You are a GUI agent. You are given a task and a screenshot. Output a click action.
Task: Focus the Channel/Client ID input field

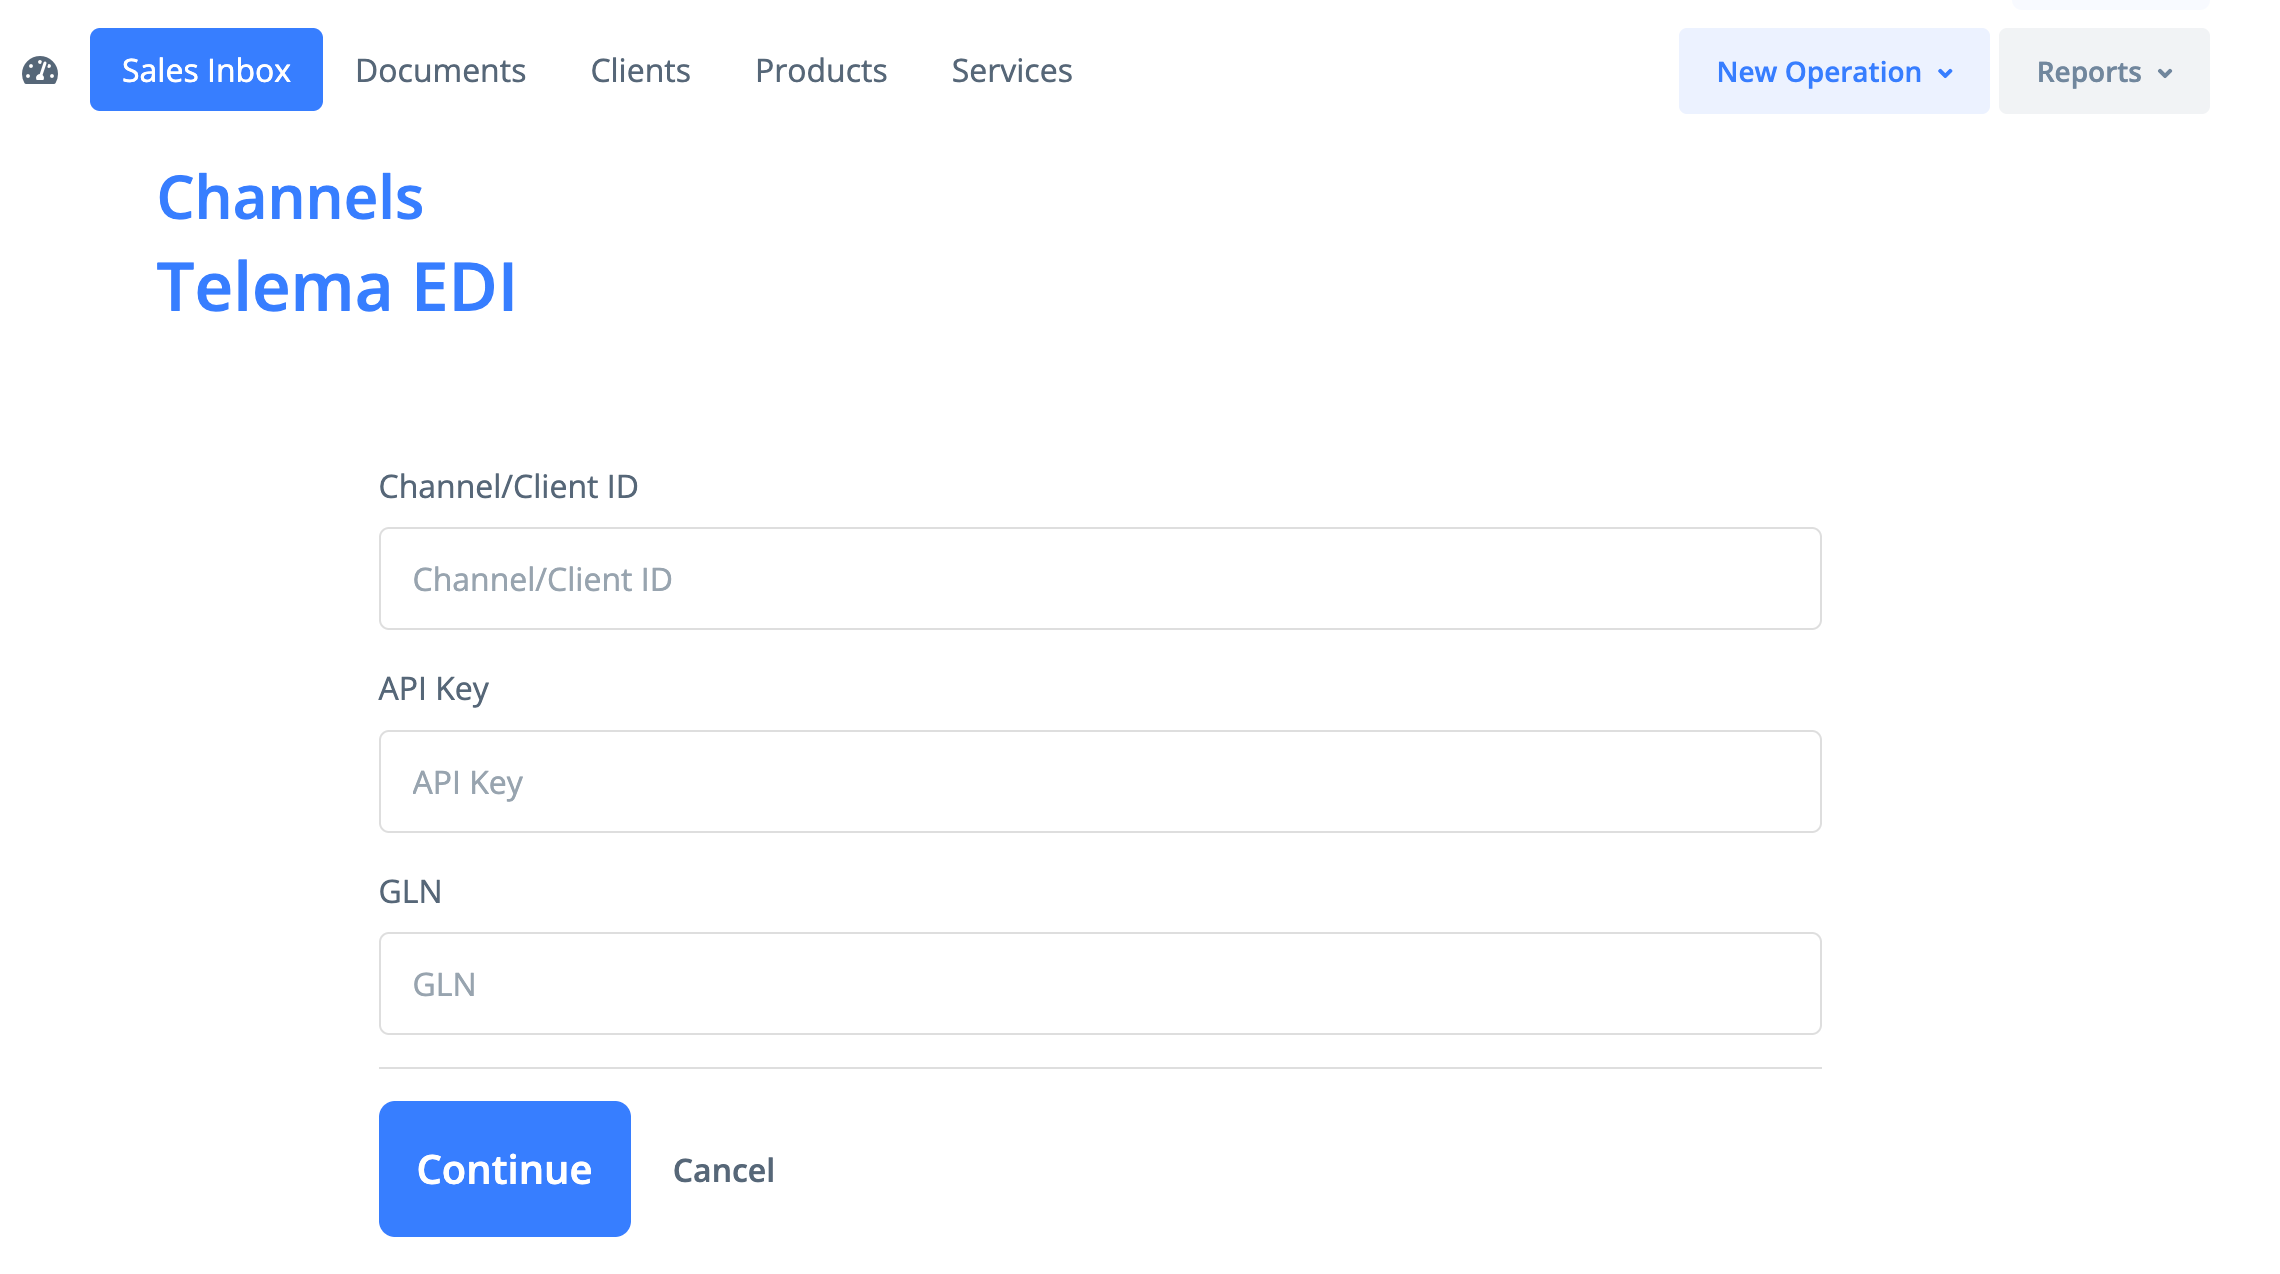(1100, 579)
